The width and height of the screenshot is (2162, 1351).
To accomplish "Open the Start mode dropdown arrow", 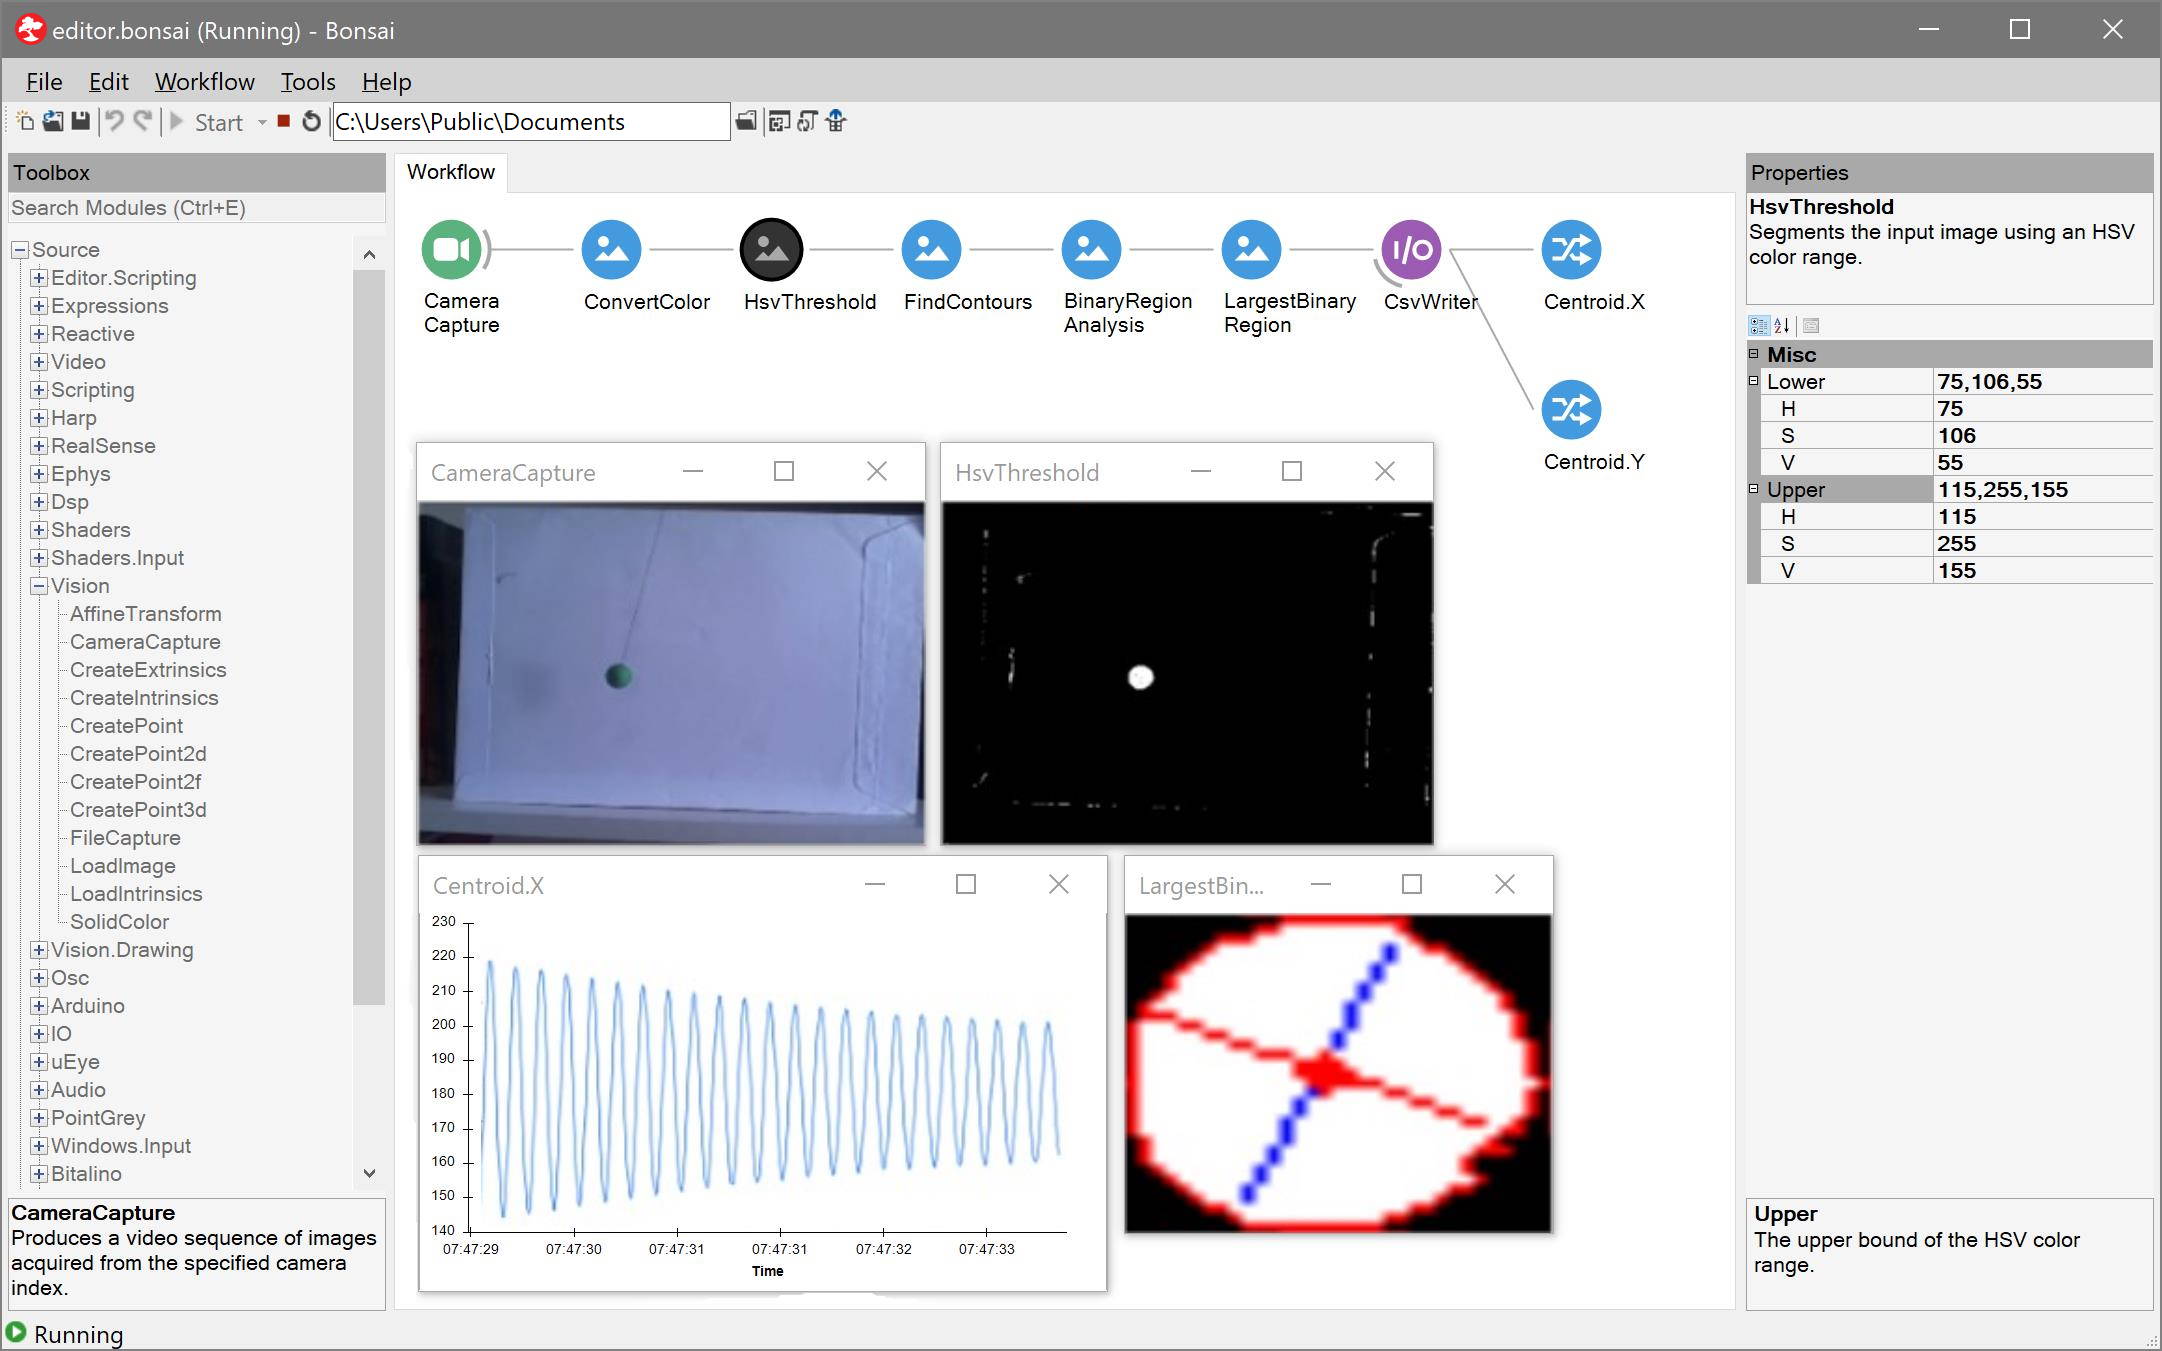I will coord(262,122).
